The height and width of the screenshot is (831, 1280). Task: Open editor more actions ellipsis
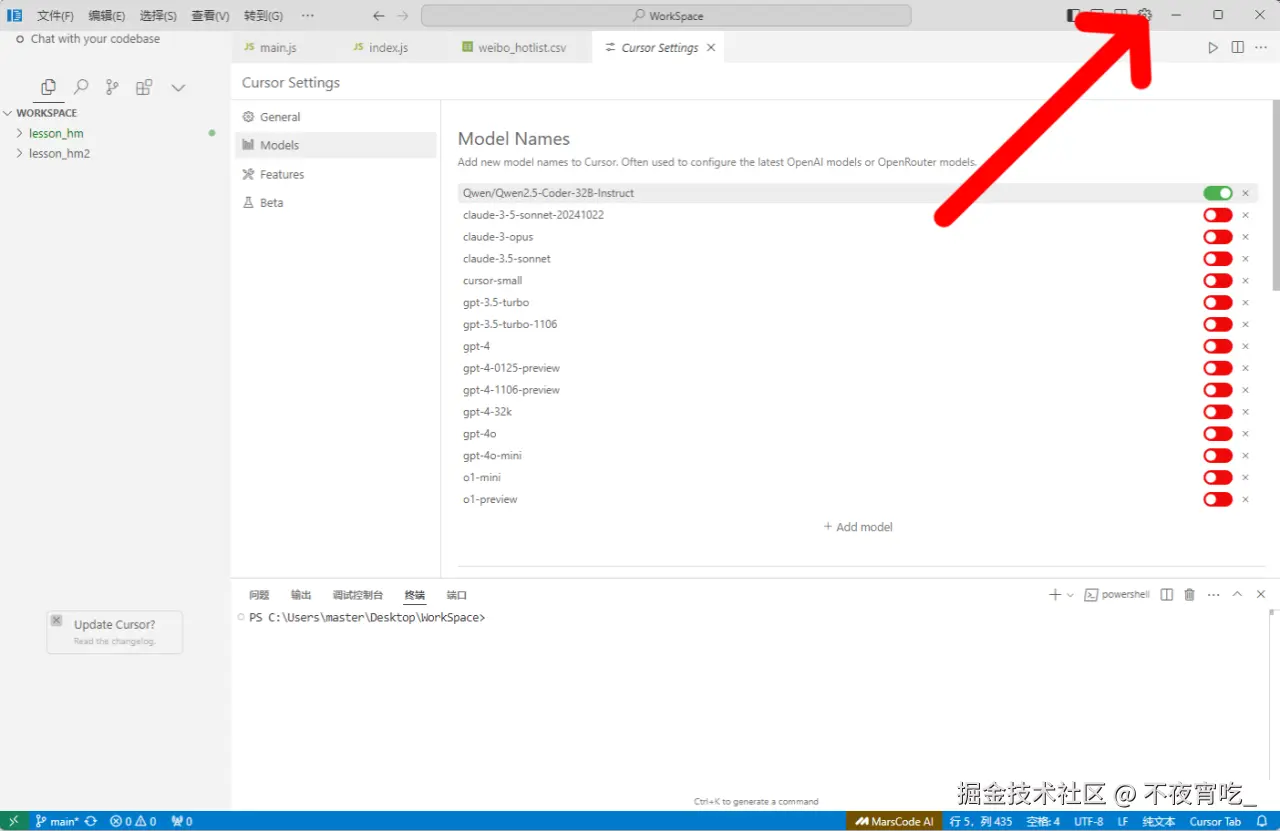1261,47
